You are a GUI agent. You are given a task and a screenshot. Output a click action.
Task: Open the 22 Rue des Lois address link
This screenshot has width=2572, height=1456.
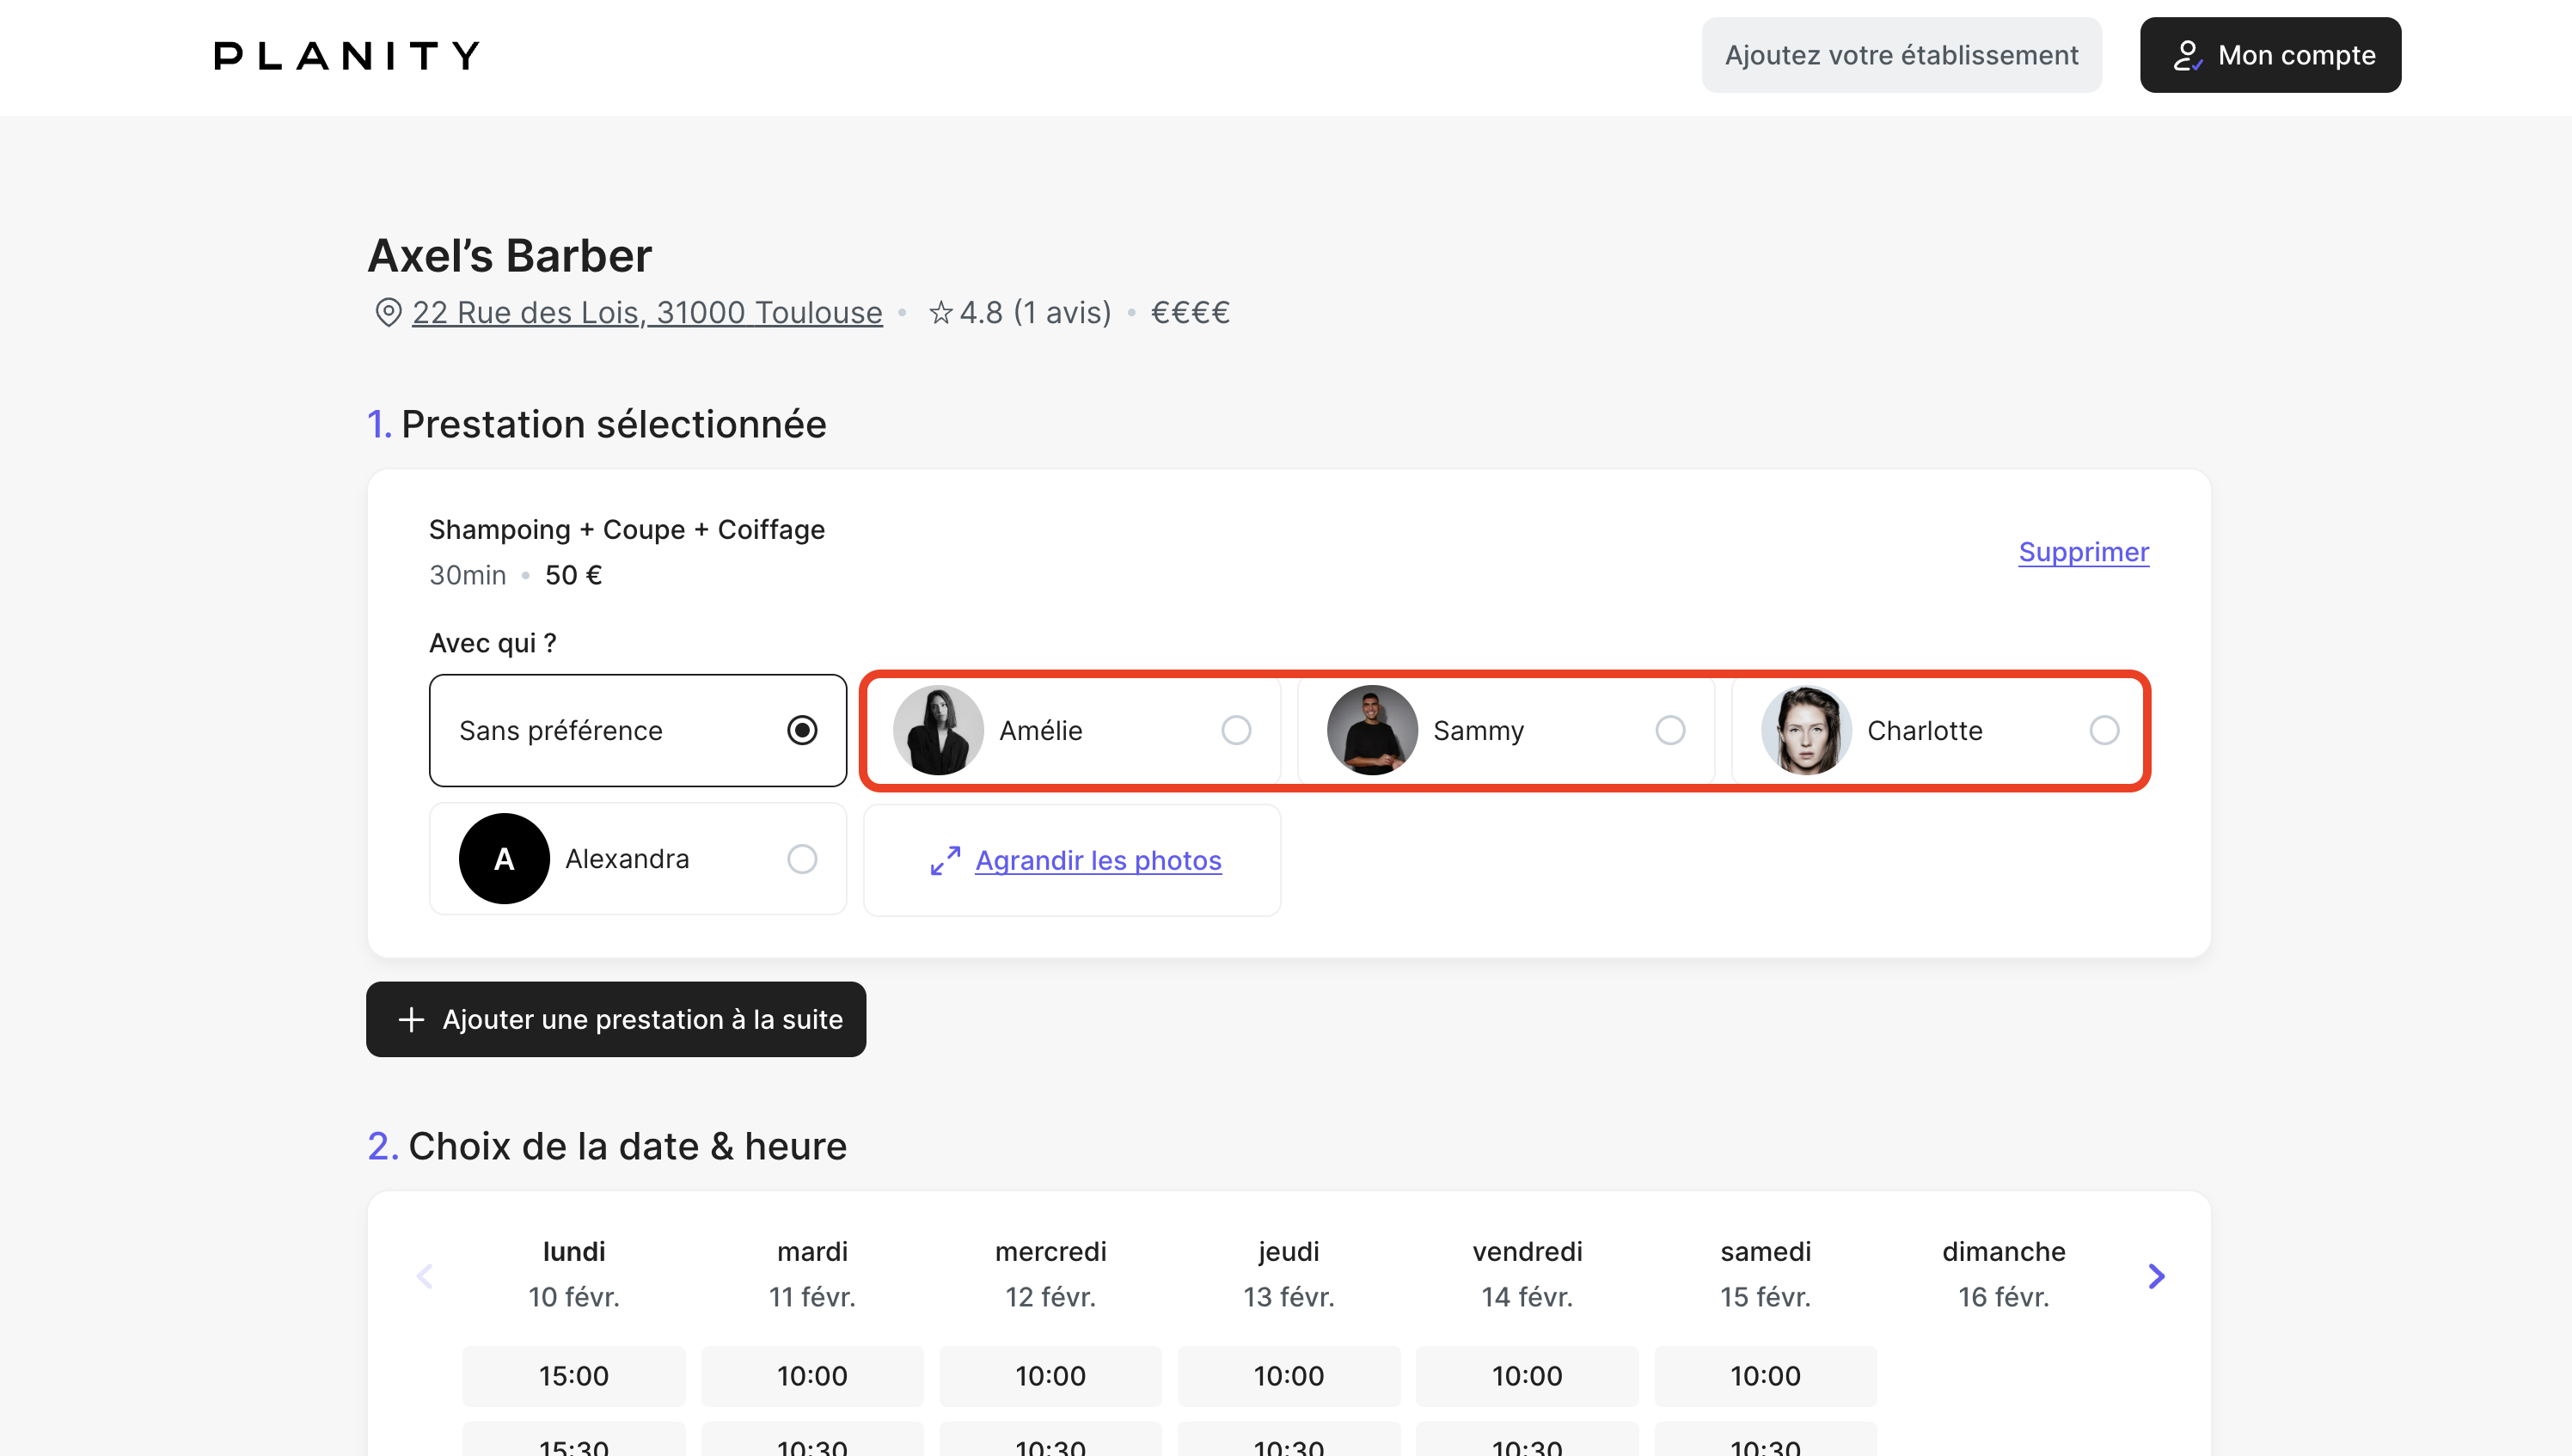647,313
